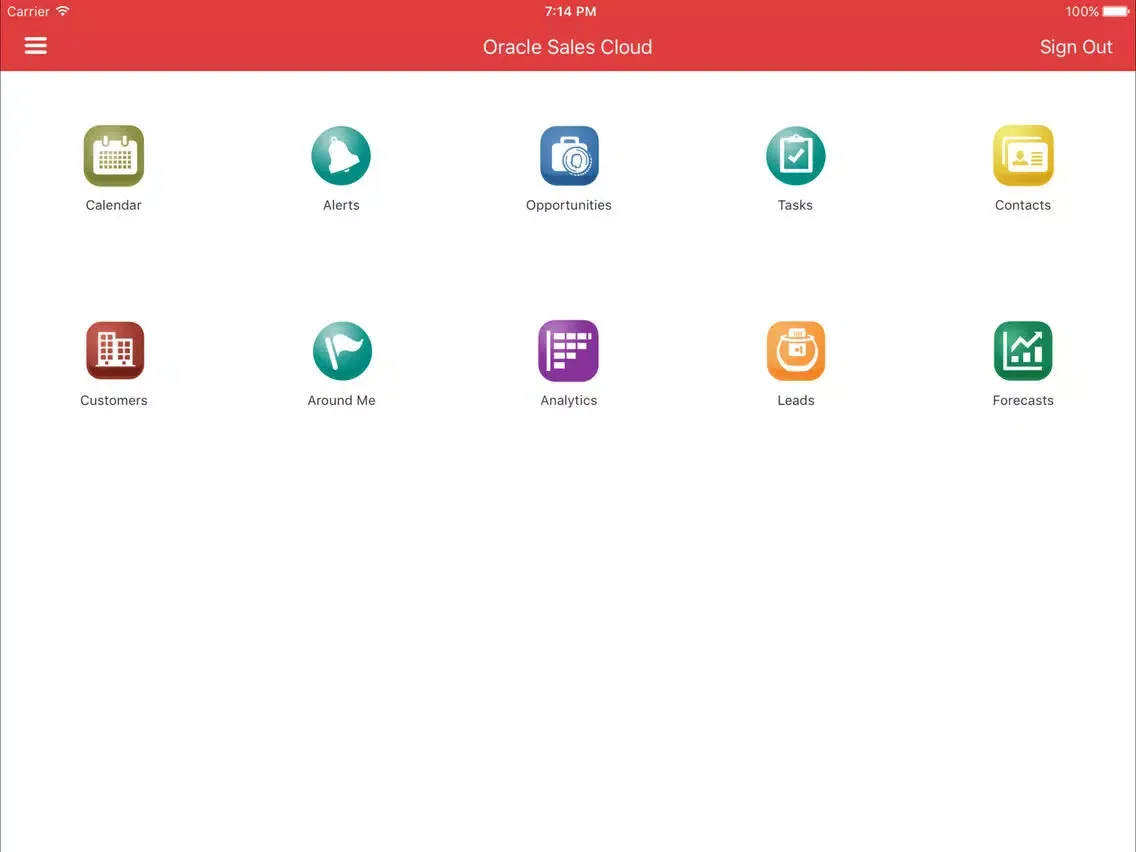Click the Oracle Sales Cloud title
The width and height of the screenshot is (1136, 852).
pos(567,47)
